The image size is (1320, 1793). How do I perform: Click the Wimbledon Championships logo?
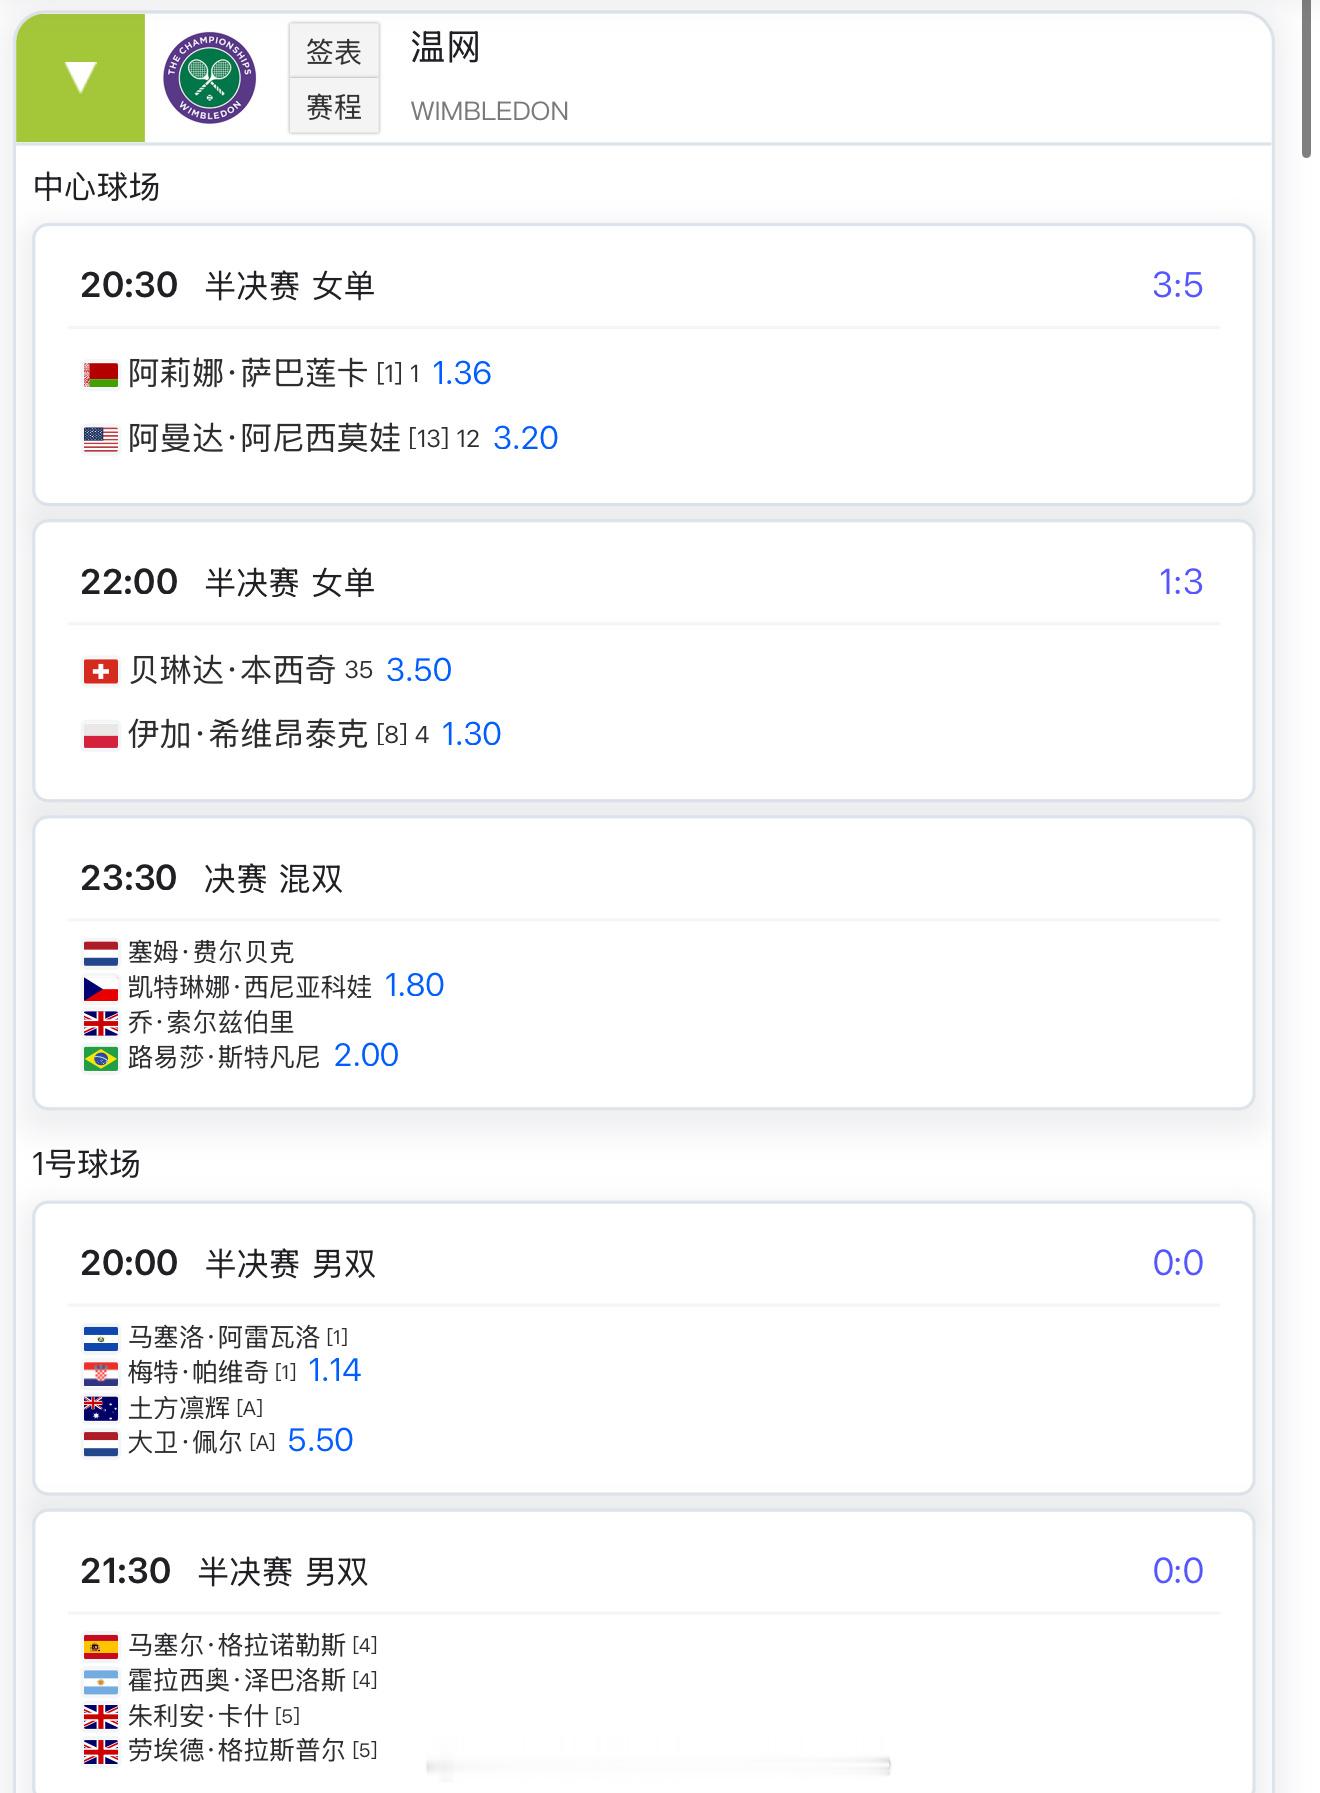(x=210, y=78)
